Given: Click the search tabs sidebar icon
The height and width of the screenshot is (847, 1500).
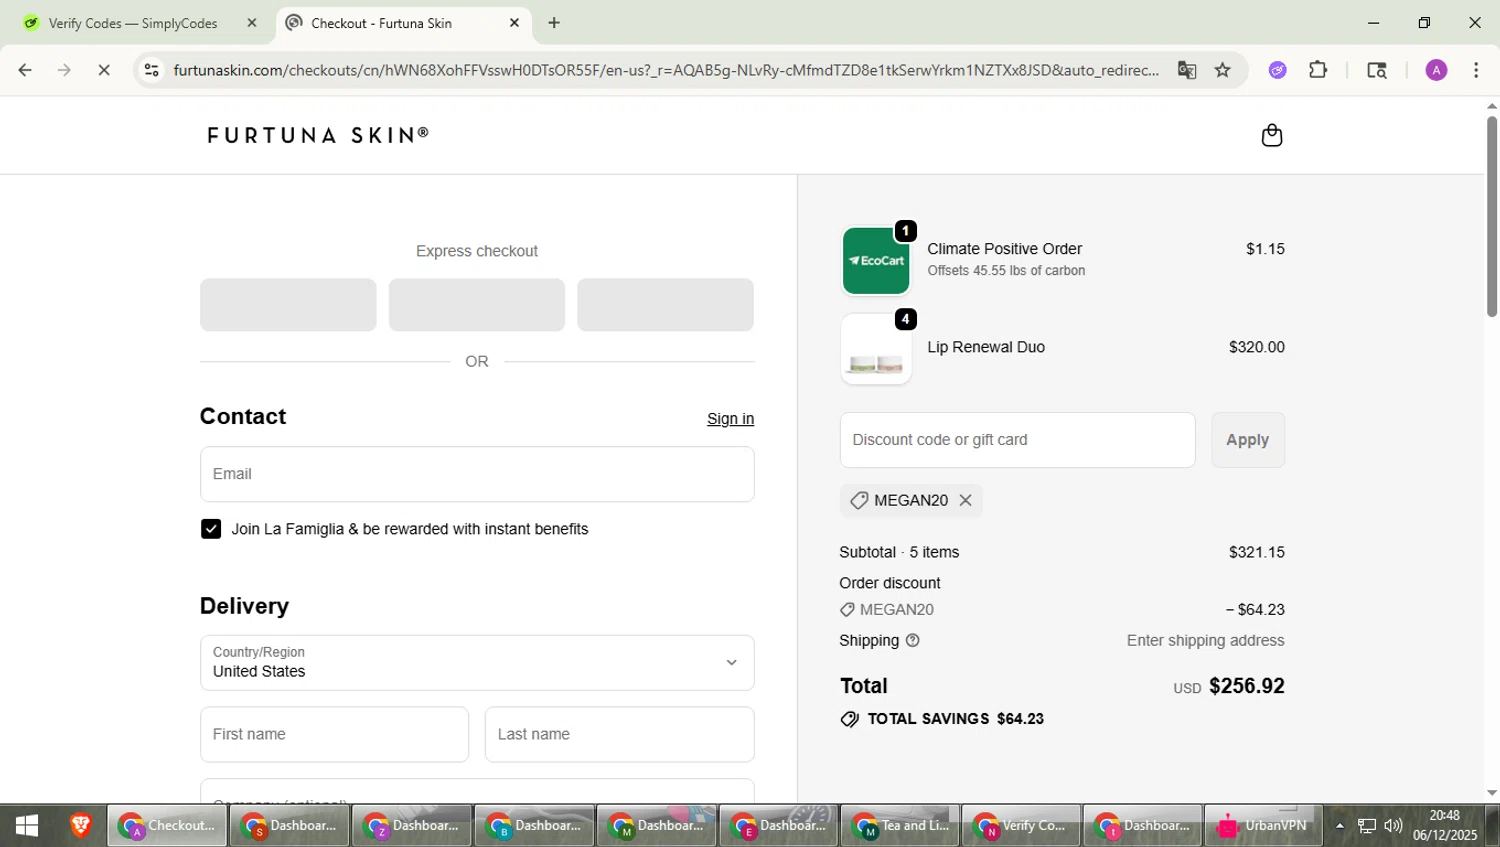Looking at the screenshot, I should click(x=1377, y=70).
